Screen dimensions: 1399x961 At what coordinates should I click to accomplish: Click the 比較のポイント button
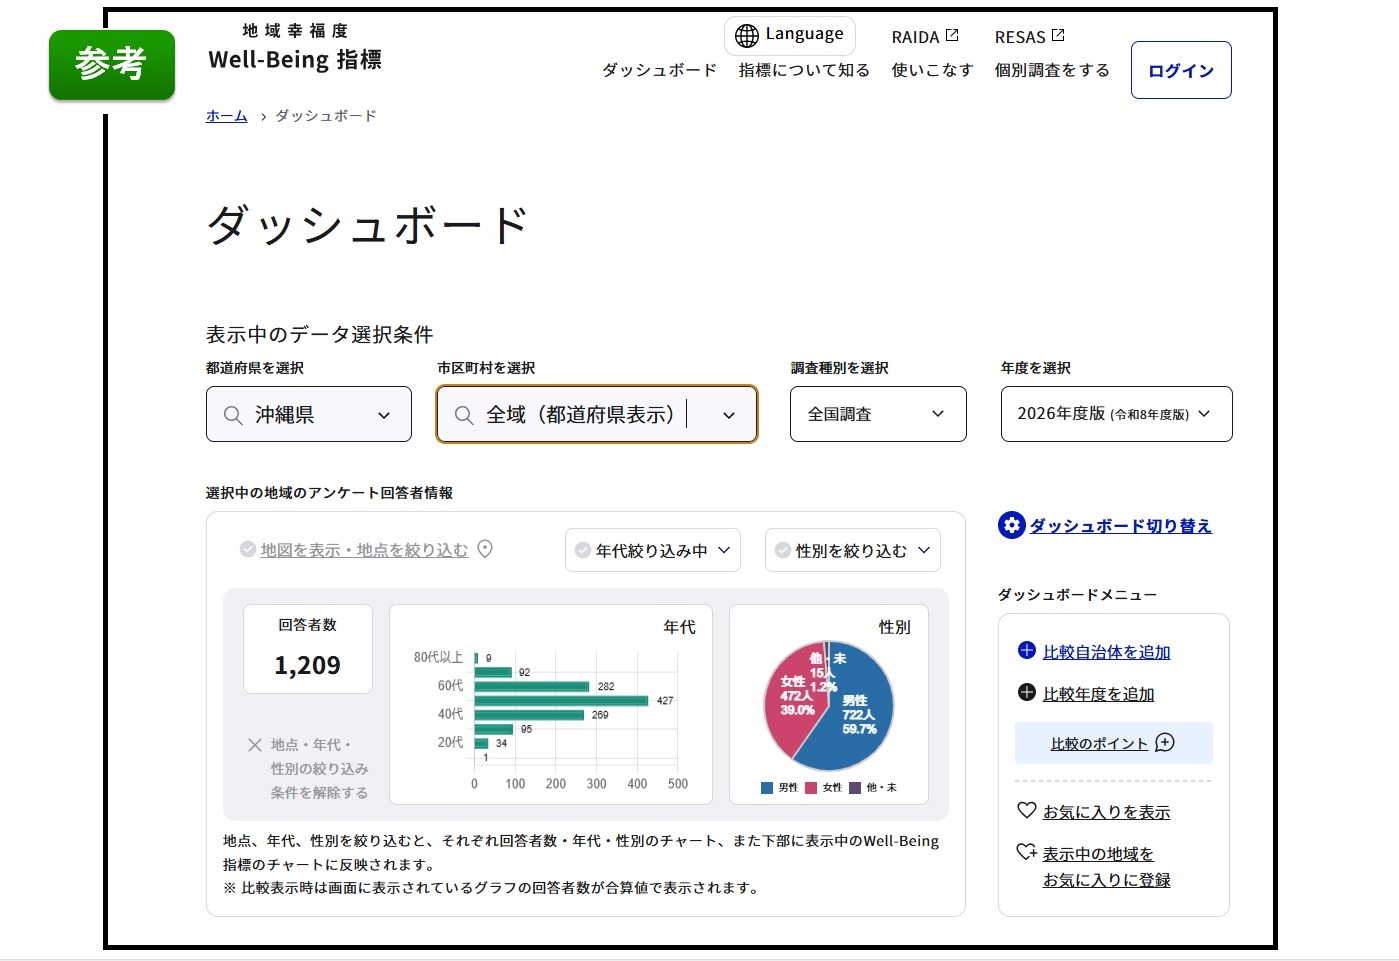[1114, 743]
